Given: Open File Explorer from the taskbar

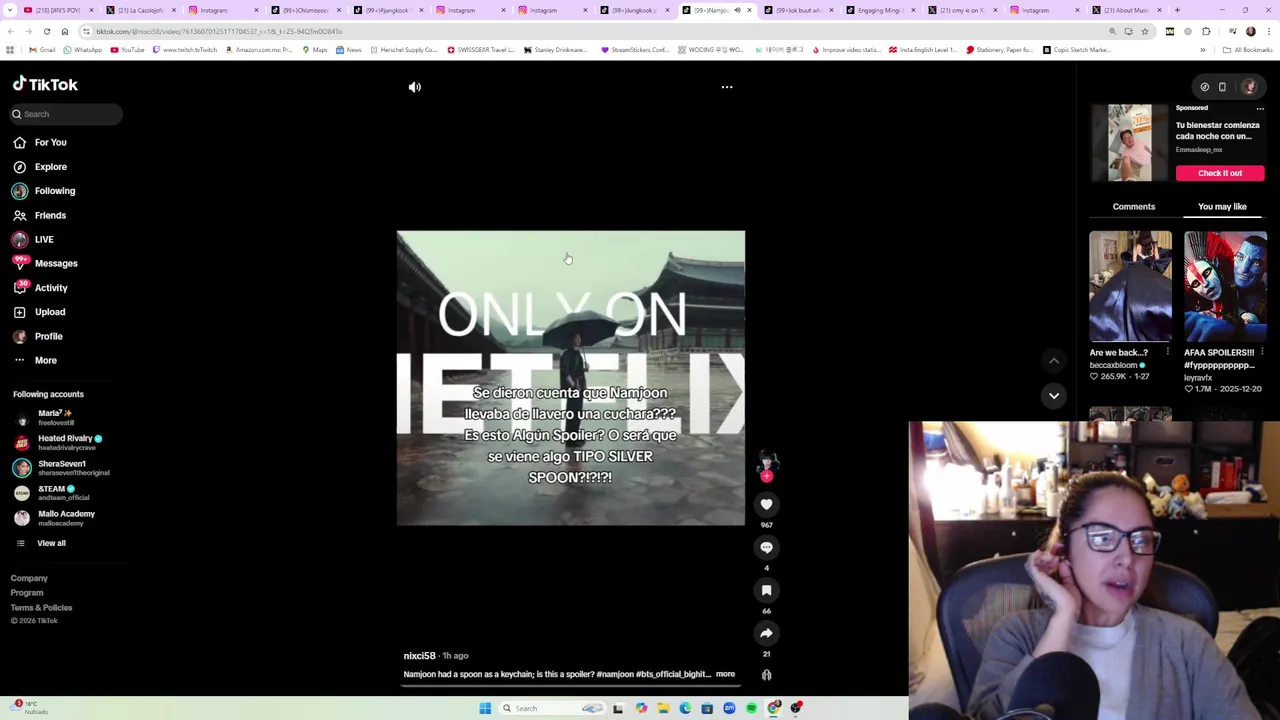Looking at the screenshot, I should [663, 709].
